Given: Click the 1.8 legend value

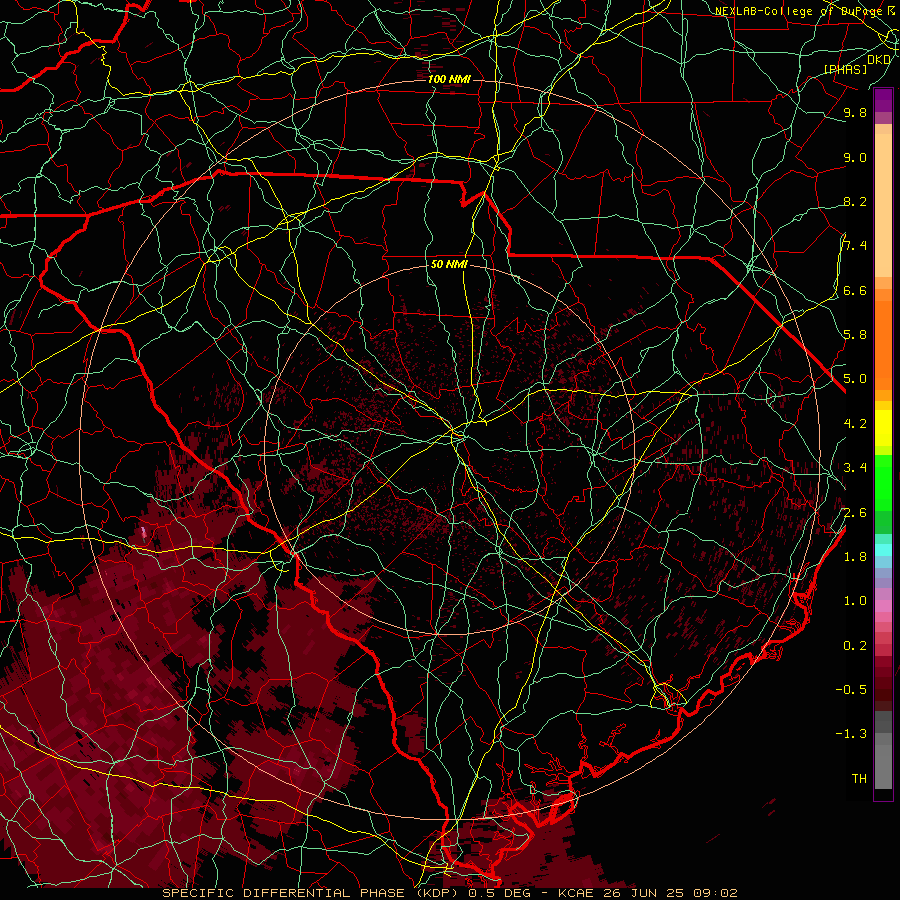Looking at the screenshot, I should point(855,556).
